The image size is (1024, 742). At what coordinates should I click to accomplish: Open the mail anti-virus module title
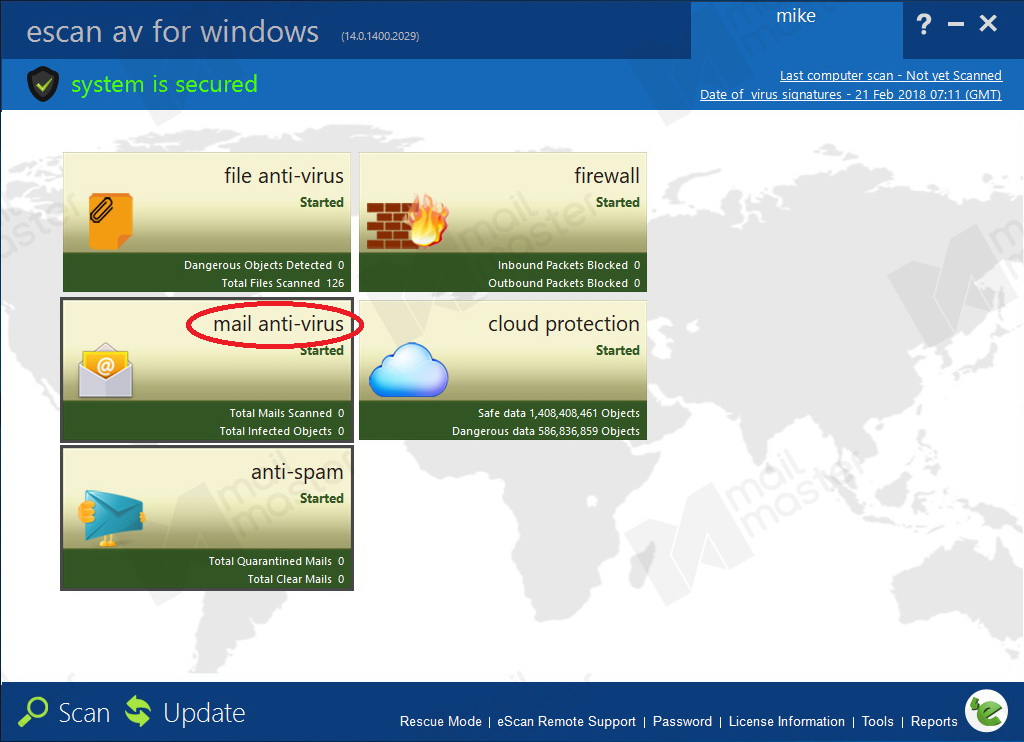(x=278, y=324)
